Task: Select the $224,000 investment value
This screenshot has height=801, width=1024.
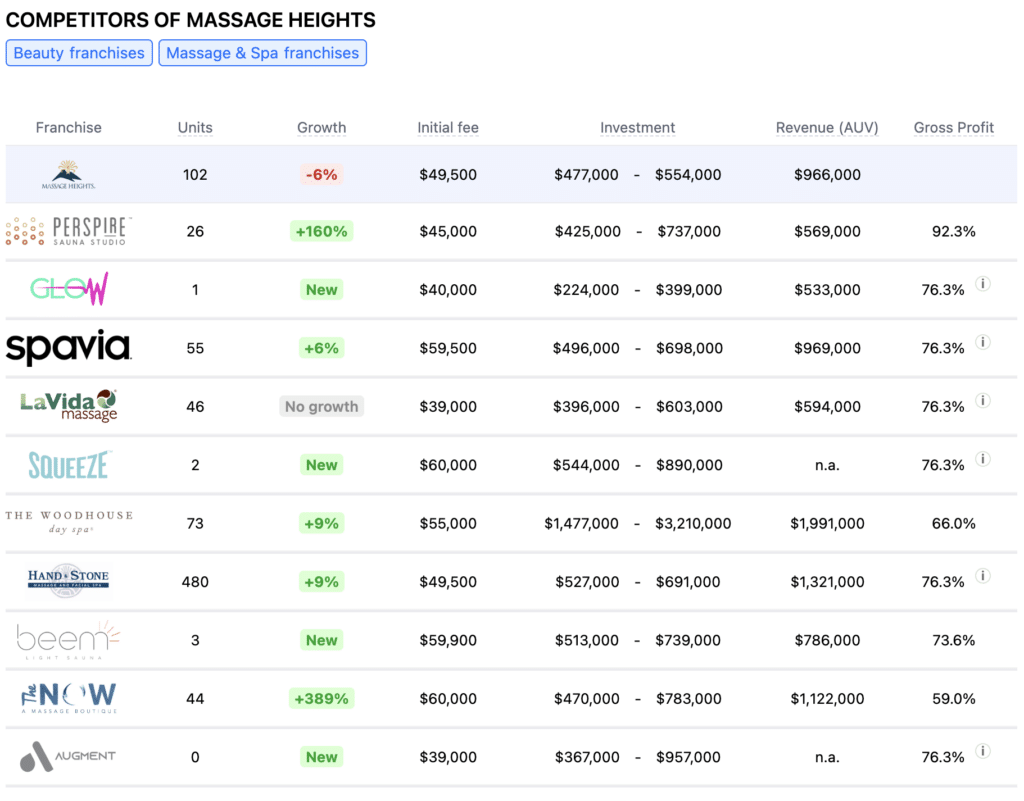Action: coord(586,289)
